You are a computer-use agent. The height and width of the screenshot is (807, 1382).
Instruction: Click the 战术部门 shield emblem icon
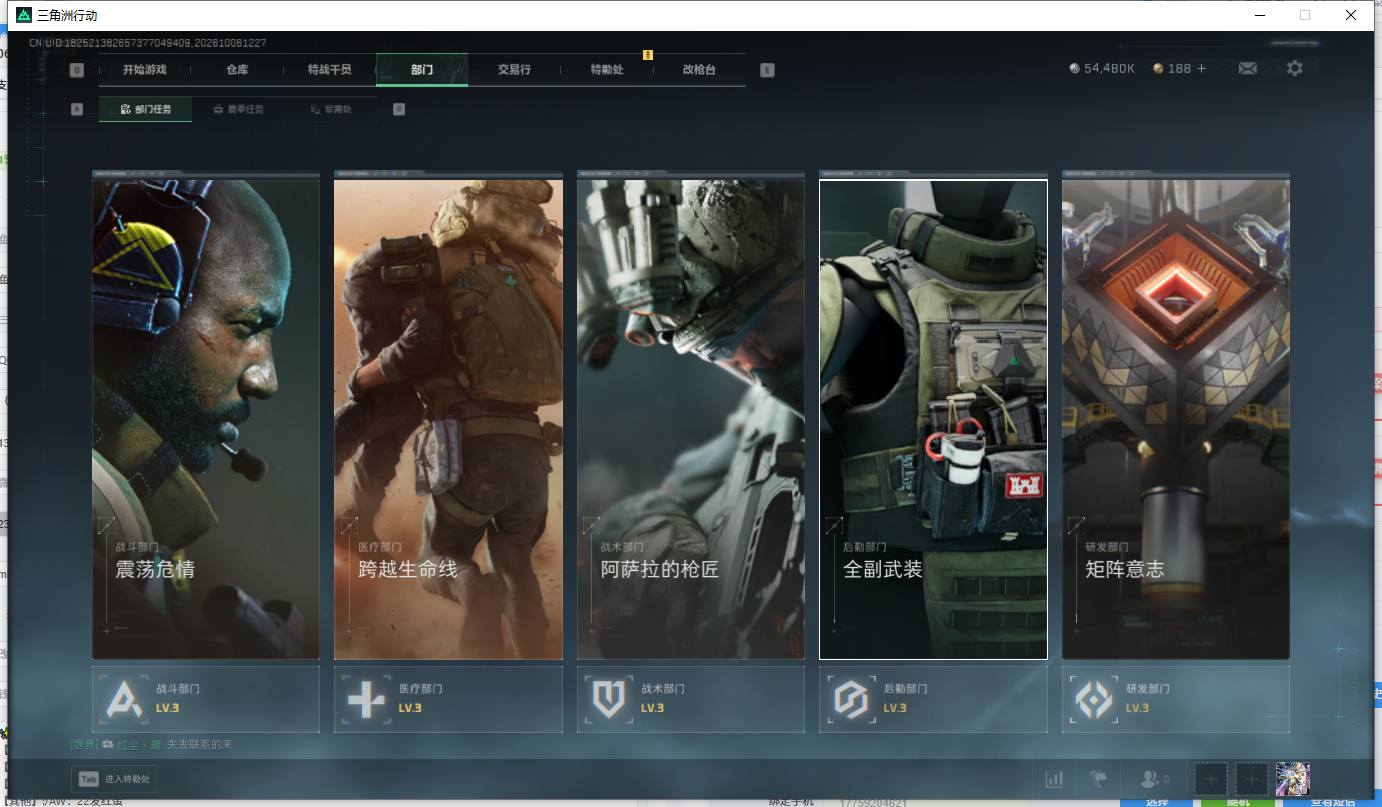[x=609, y=700]
